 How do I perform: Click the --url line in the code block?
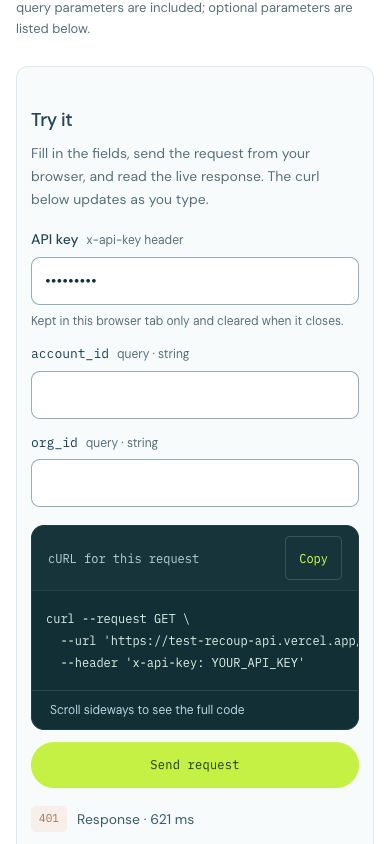(x=210, y=641)
